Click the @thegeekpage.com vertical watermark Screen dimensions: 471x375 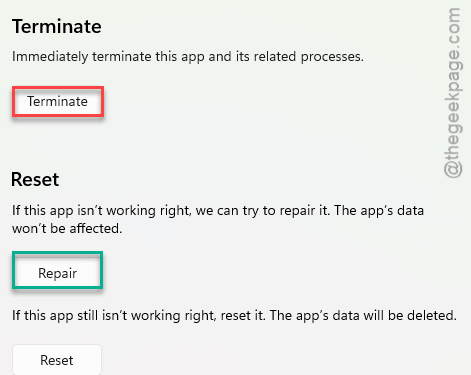point(453,93)
